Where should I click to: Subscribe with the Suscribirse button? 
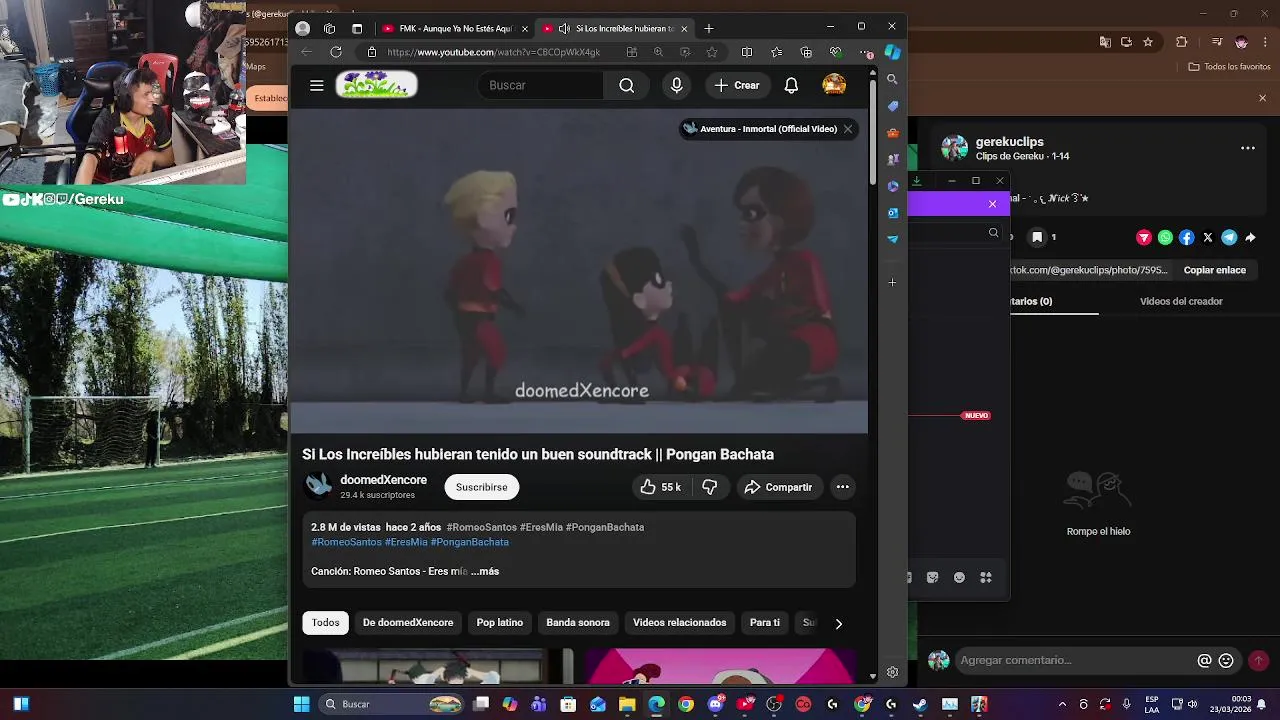coord(482,487)
